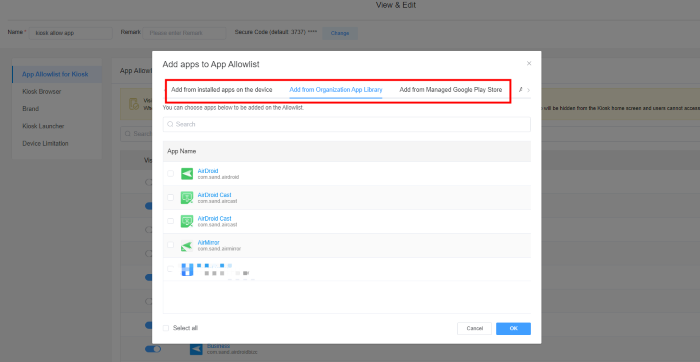
Task: Show more tabs with the right arrow
Action: point(529,90)
